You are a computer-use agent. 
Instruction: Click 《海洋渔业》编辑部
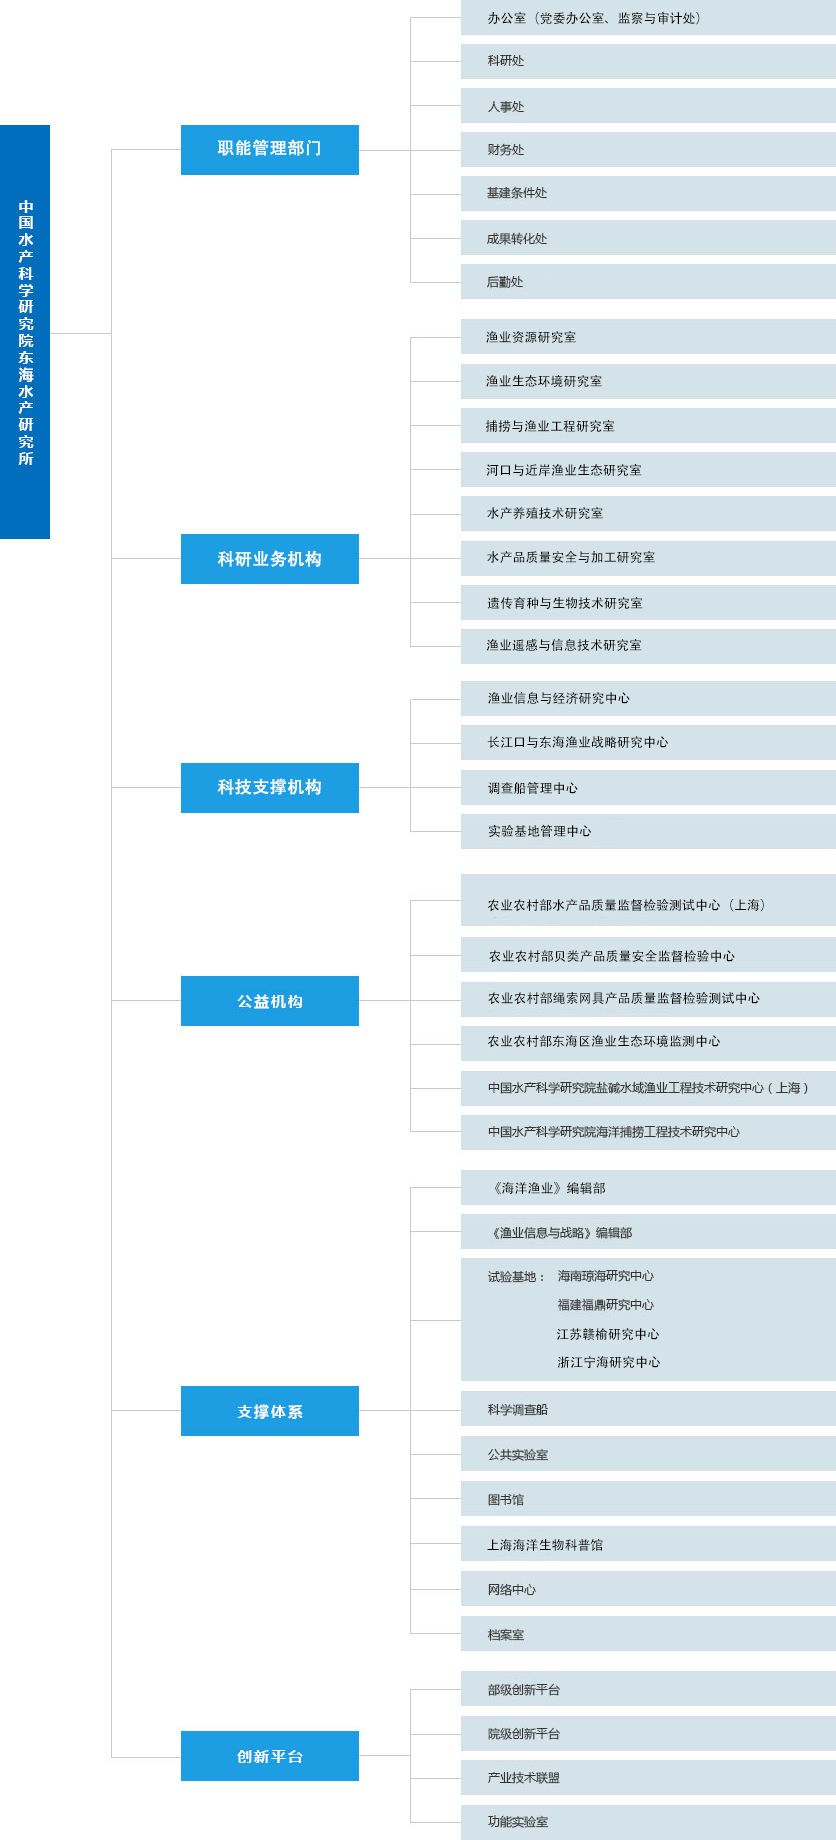(x=648, y=1188)
